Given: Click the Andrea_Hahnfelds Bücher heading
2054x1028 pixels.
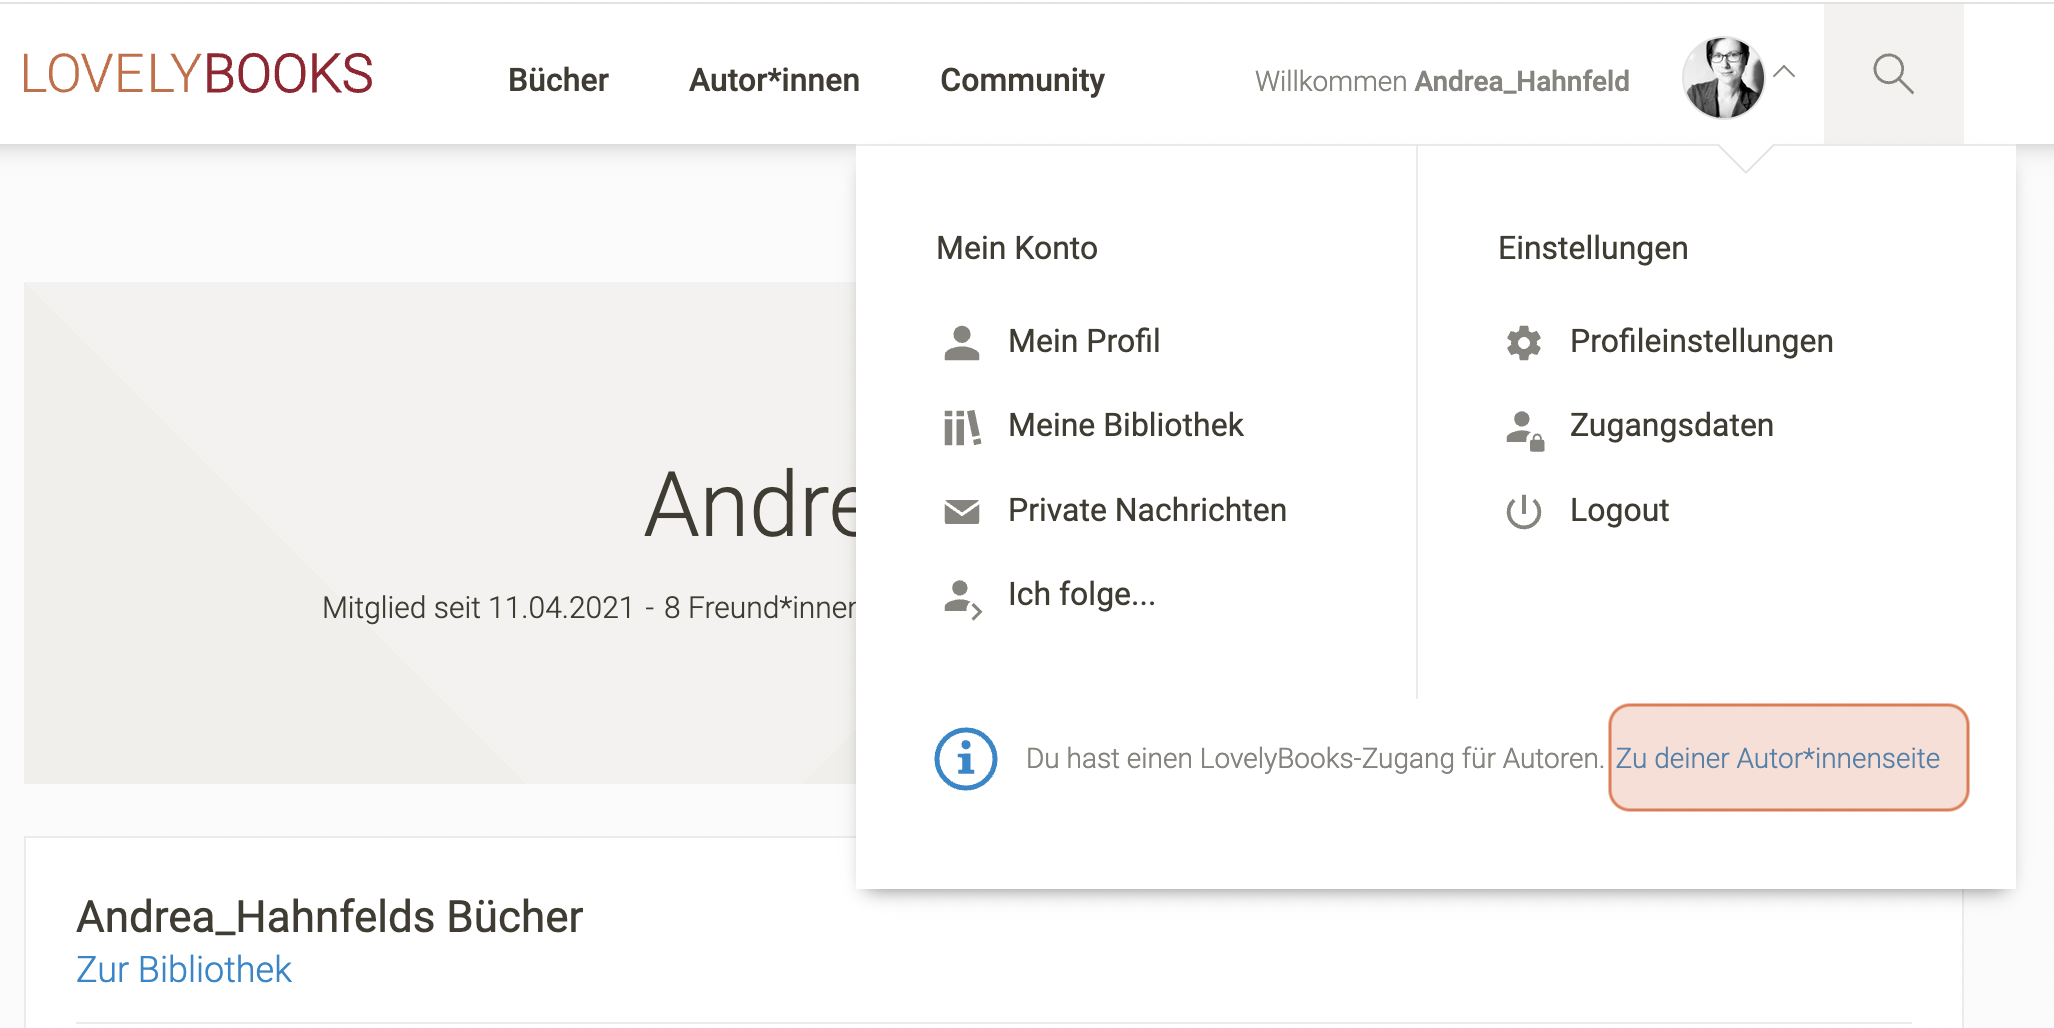Looking at the screenshot, I should tap(330, 917).
